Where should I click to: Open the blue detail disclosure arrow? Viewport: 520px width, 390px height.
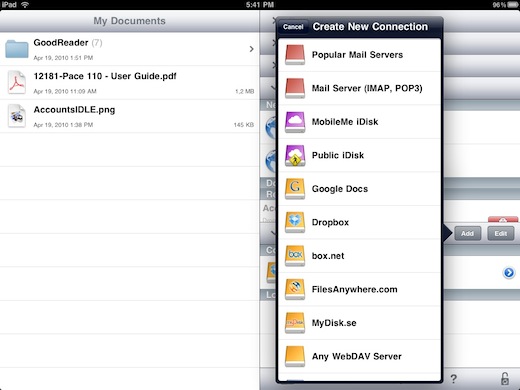pos(509,273)
